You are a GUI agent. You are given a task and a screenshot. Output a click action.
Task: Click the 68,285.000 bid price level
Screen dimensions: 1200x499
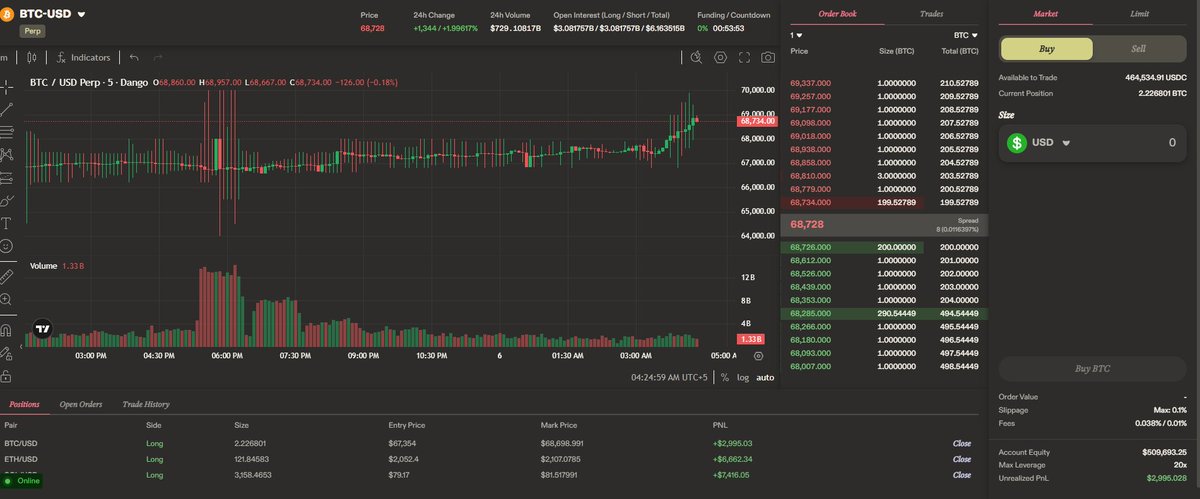pyautogui.click(x=809, y=313)
